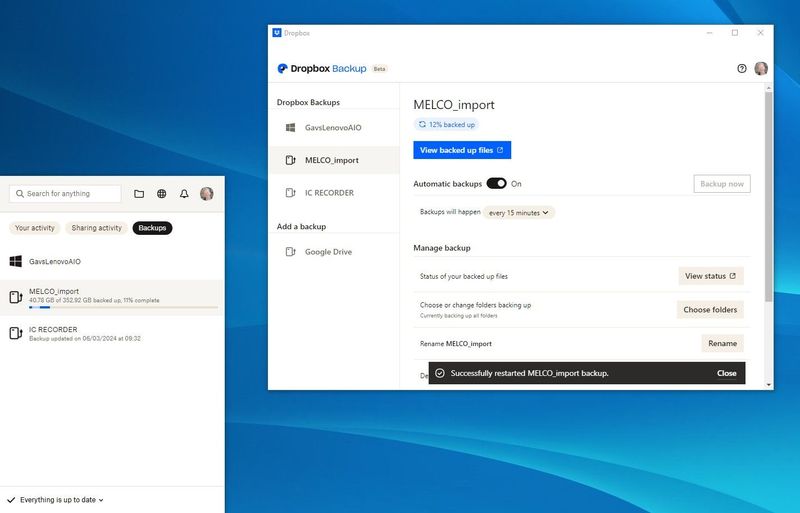Click in Search for anything field
The image size is (800, 513).
click(65, 193)
